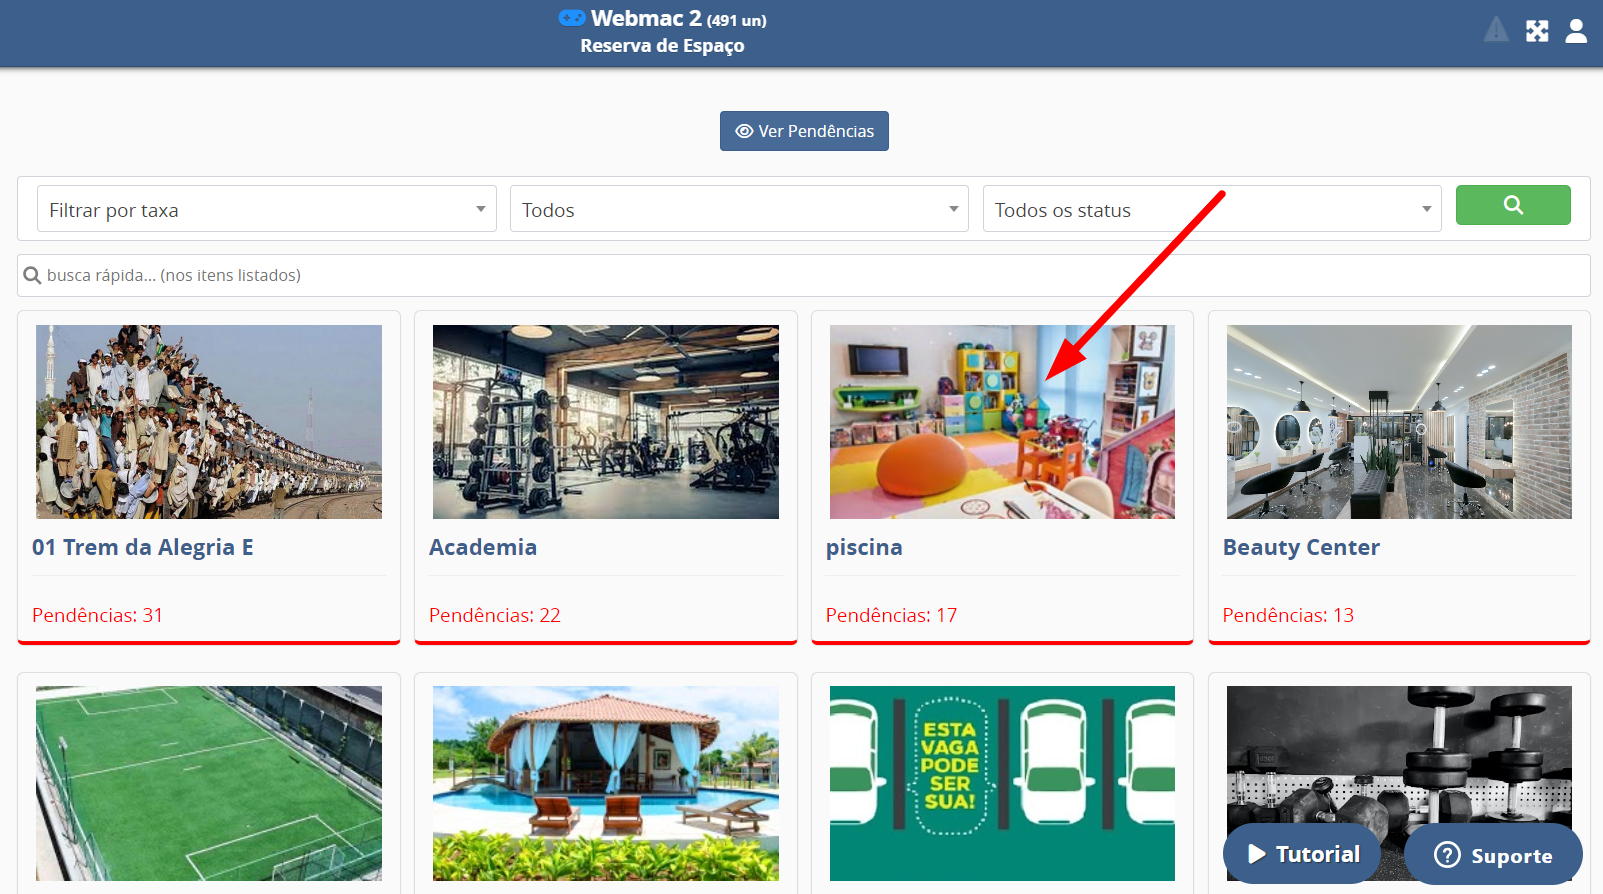Toggle fullscreen with the expand icon
This screenshot has width=1603, height=894.
point(1537,31)
